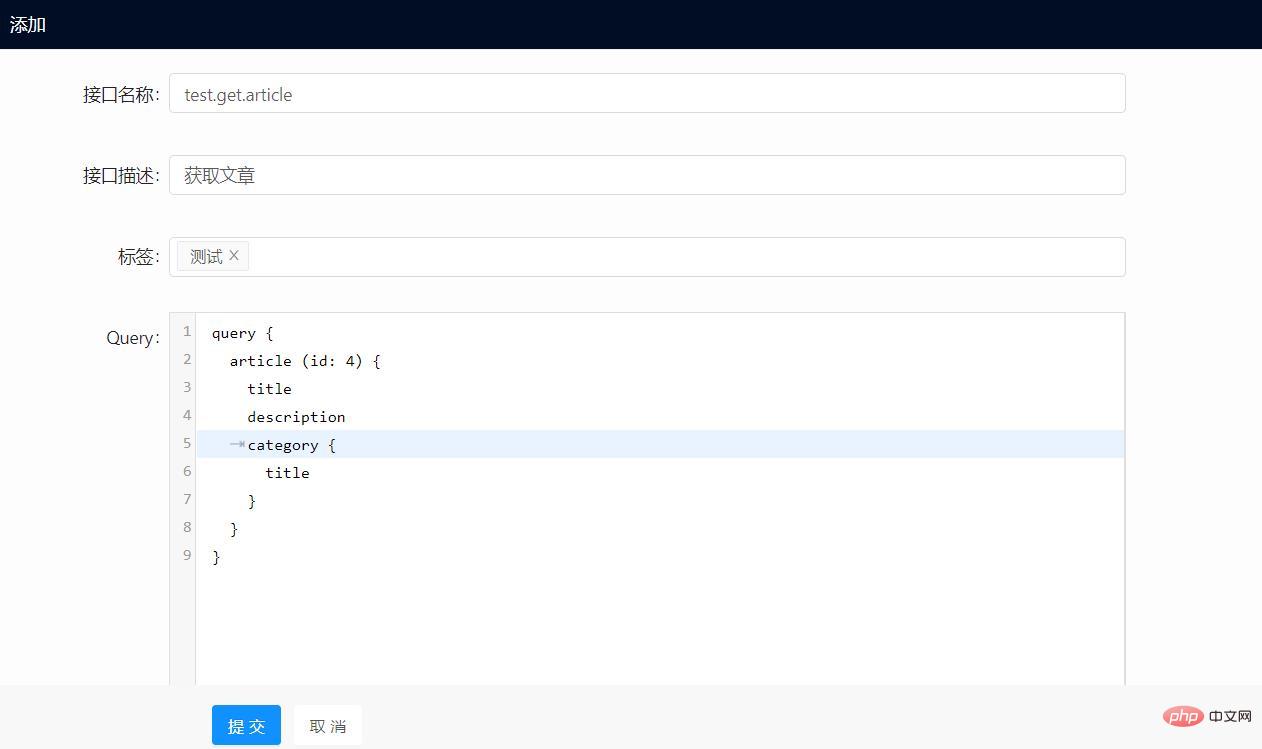Place cursor on the 'query {' line
Image resolution: width=1262 pixels, height=749 pixels.
pos(242,333)
